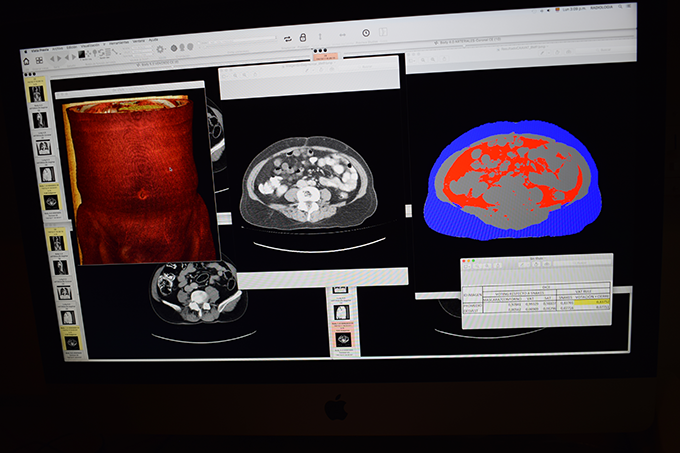Click the vertical double-arrow toolbar icon
Image resolution: width=680 pixels, height=453 pixels.
pyautogui.click(x=320, y=36)
